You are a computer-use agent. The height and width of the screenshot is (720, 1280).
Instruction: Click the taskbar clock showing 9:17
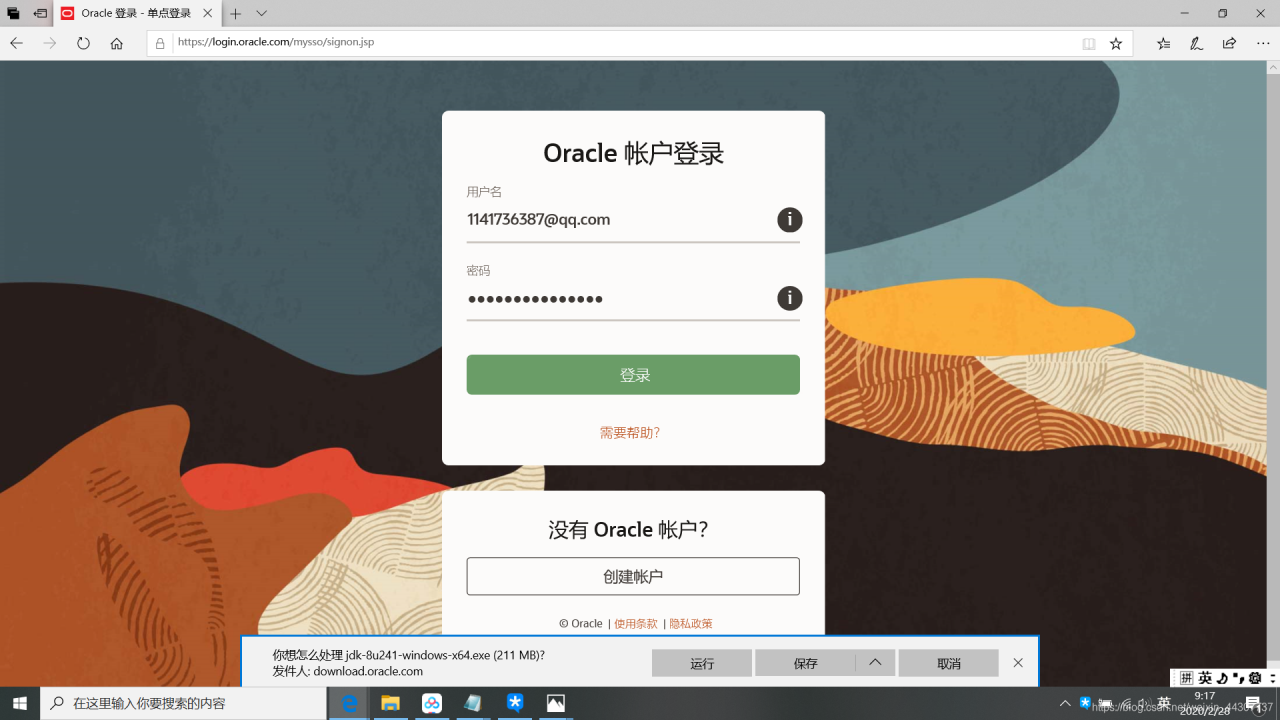click(x=1203, y=703)
